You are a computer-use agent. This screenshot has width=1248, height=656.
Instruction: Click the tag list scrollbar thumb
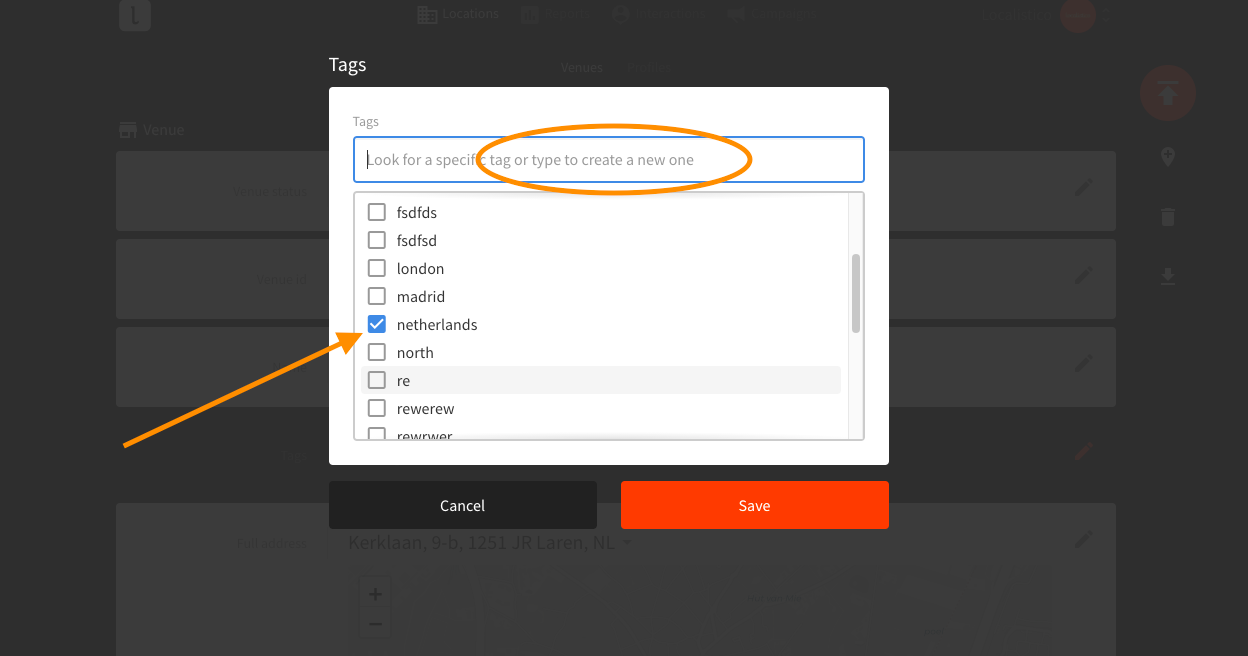pyautogui.click(x=856, y=293)
